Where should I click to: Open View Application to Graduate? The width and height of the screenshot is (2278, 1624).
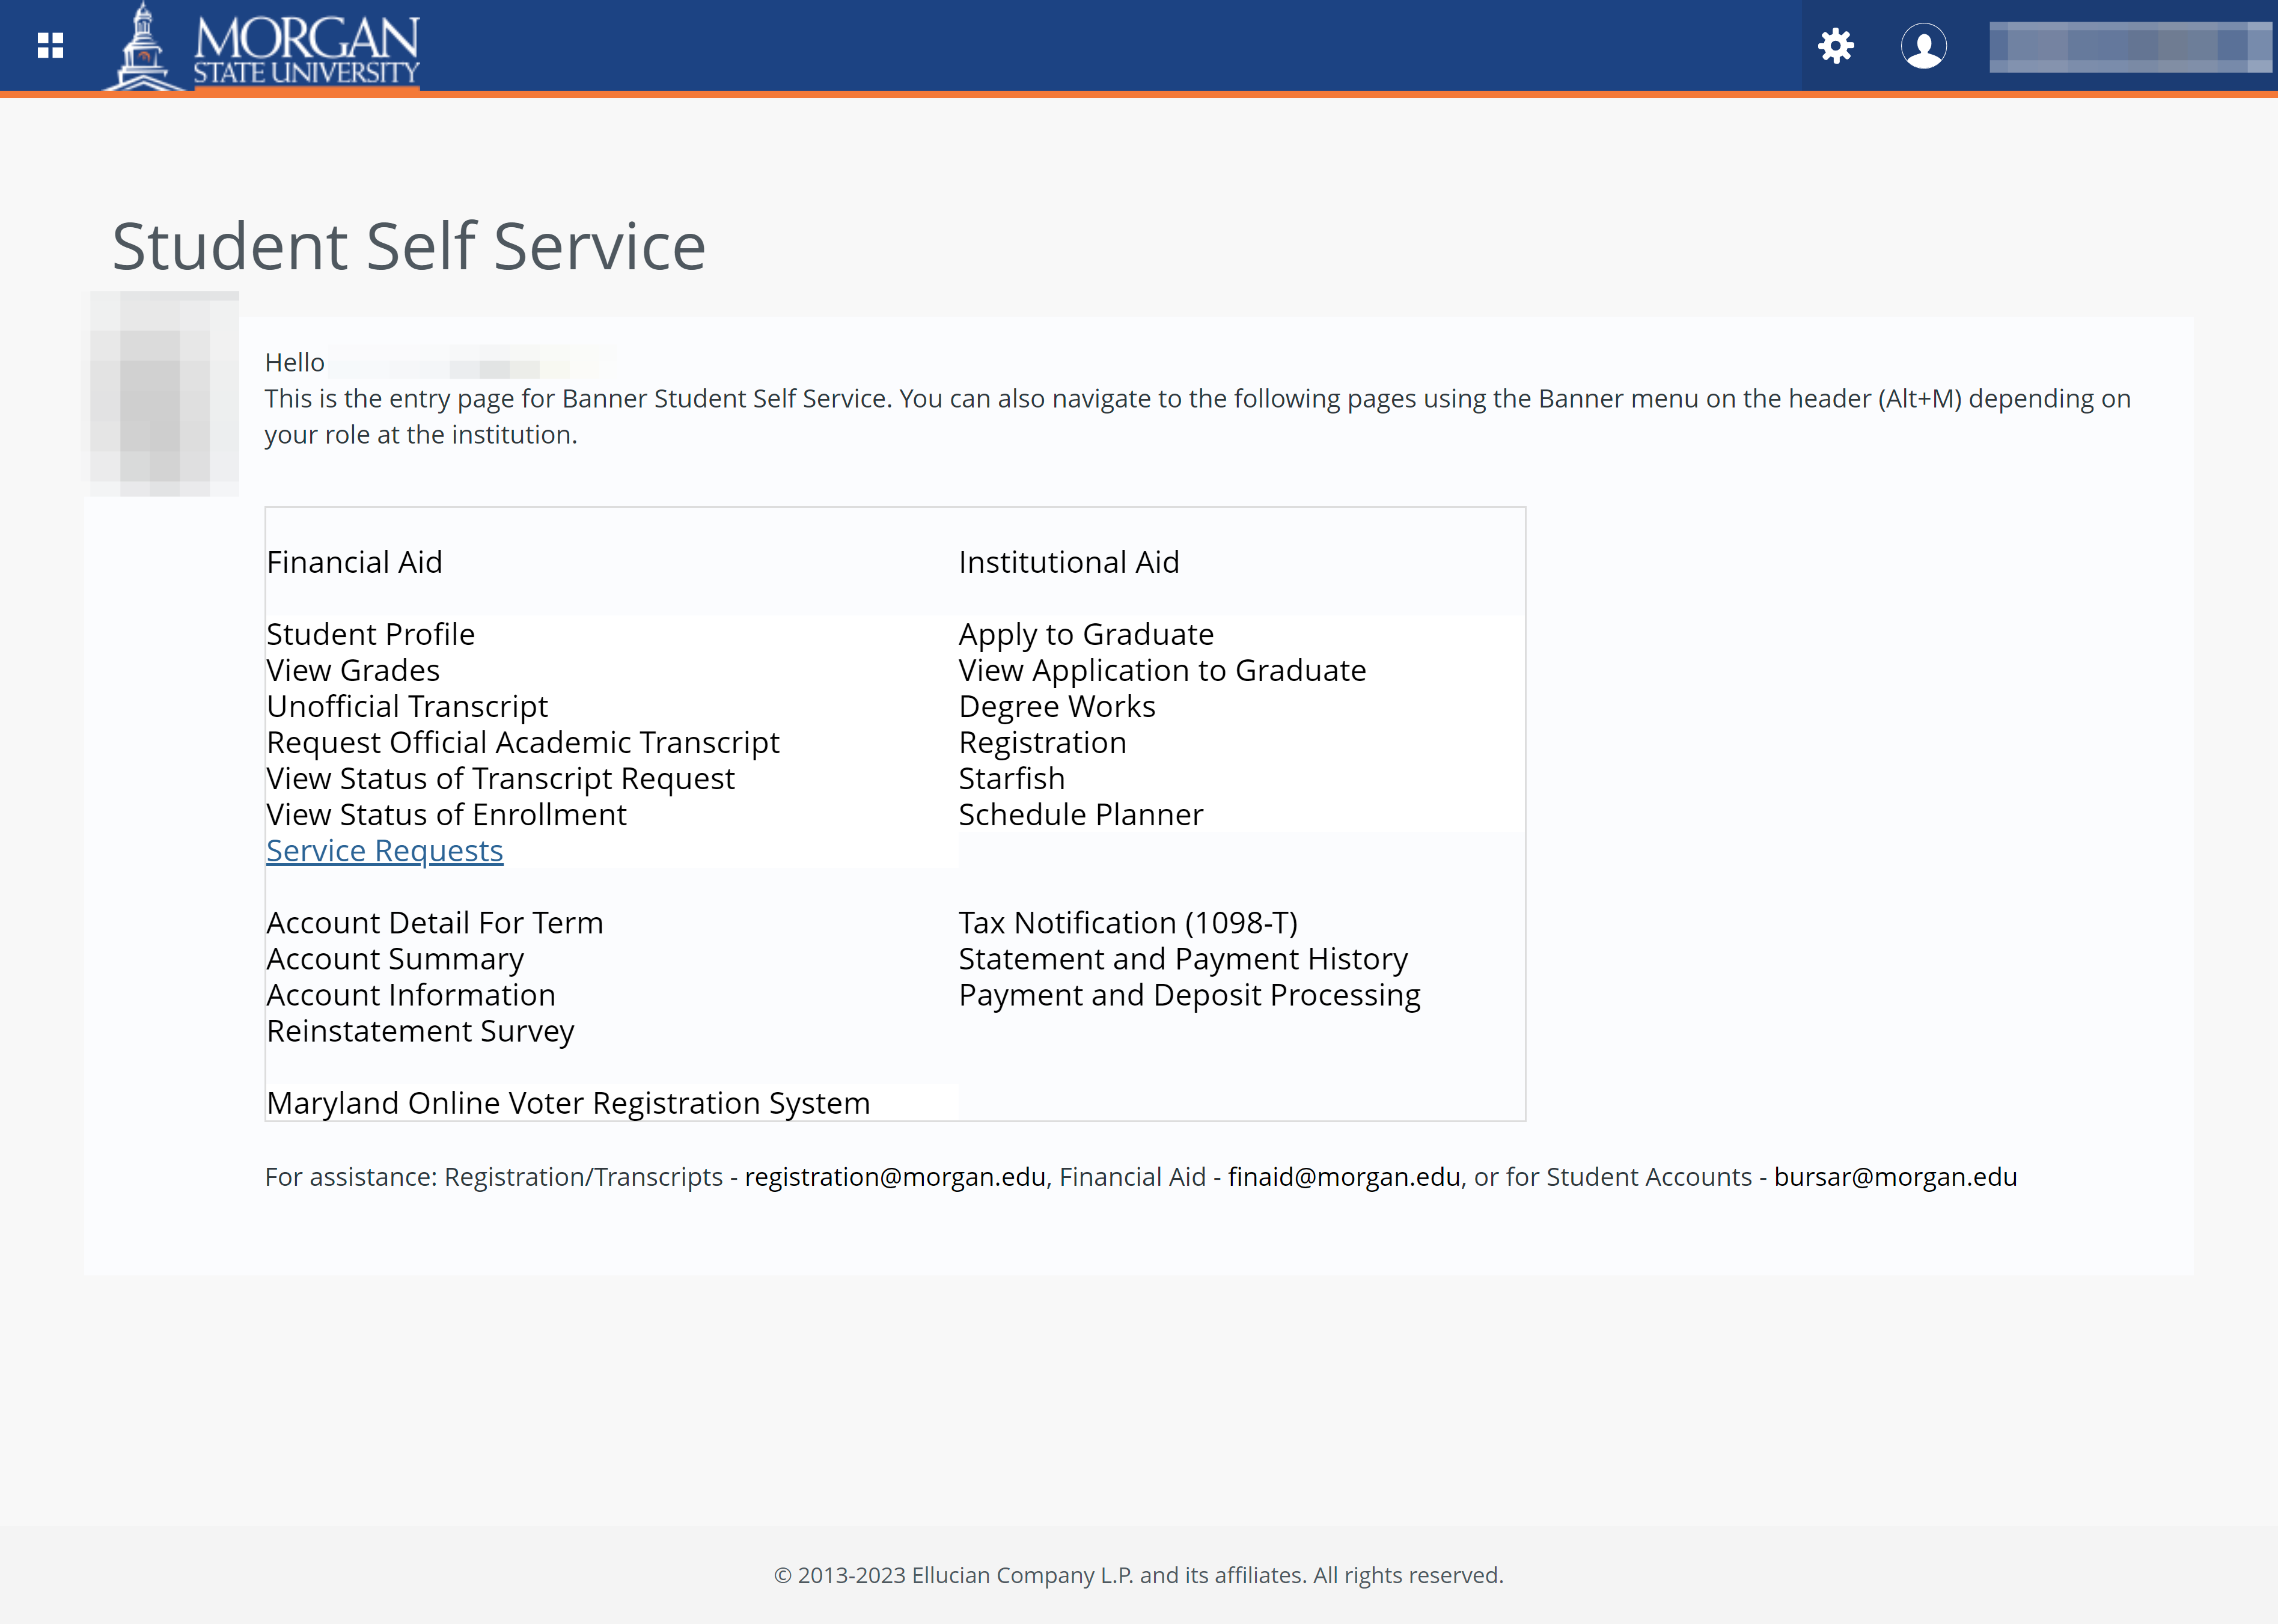pos(1162,670)
